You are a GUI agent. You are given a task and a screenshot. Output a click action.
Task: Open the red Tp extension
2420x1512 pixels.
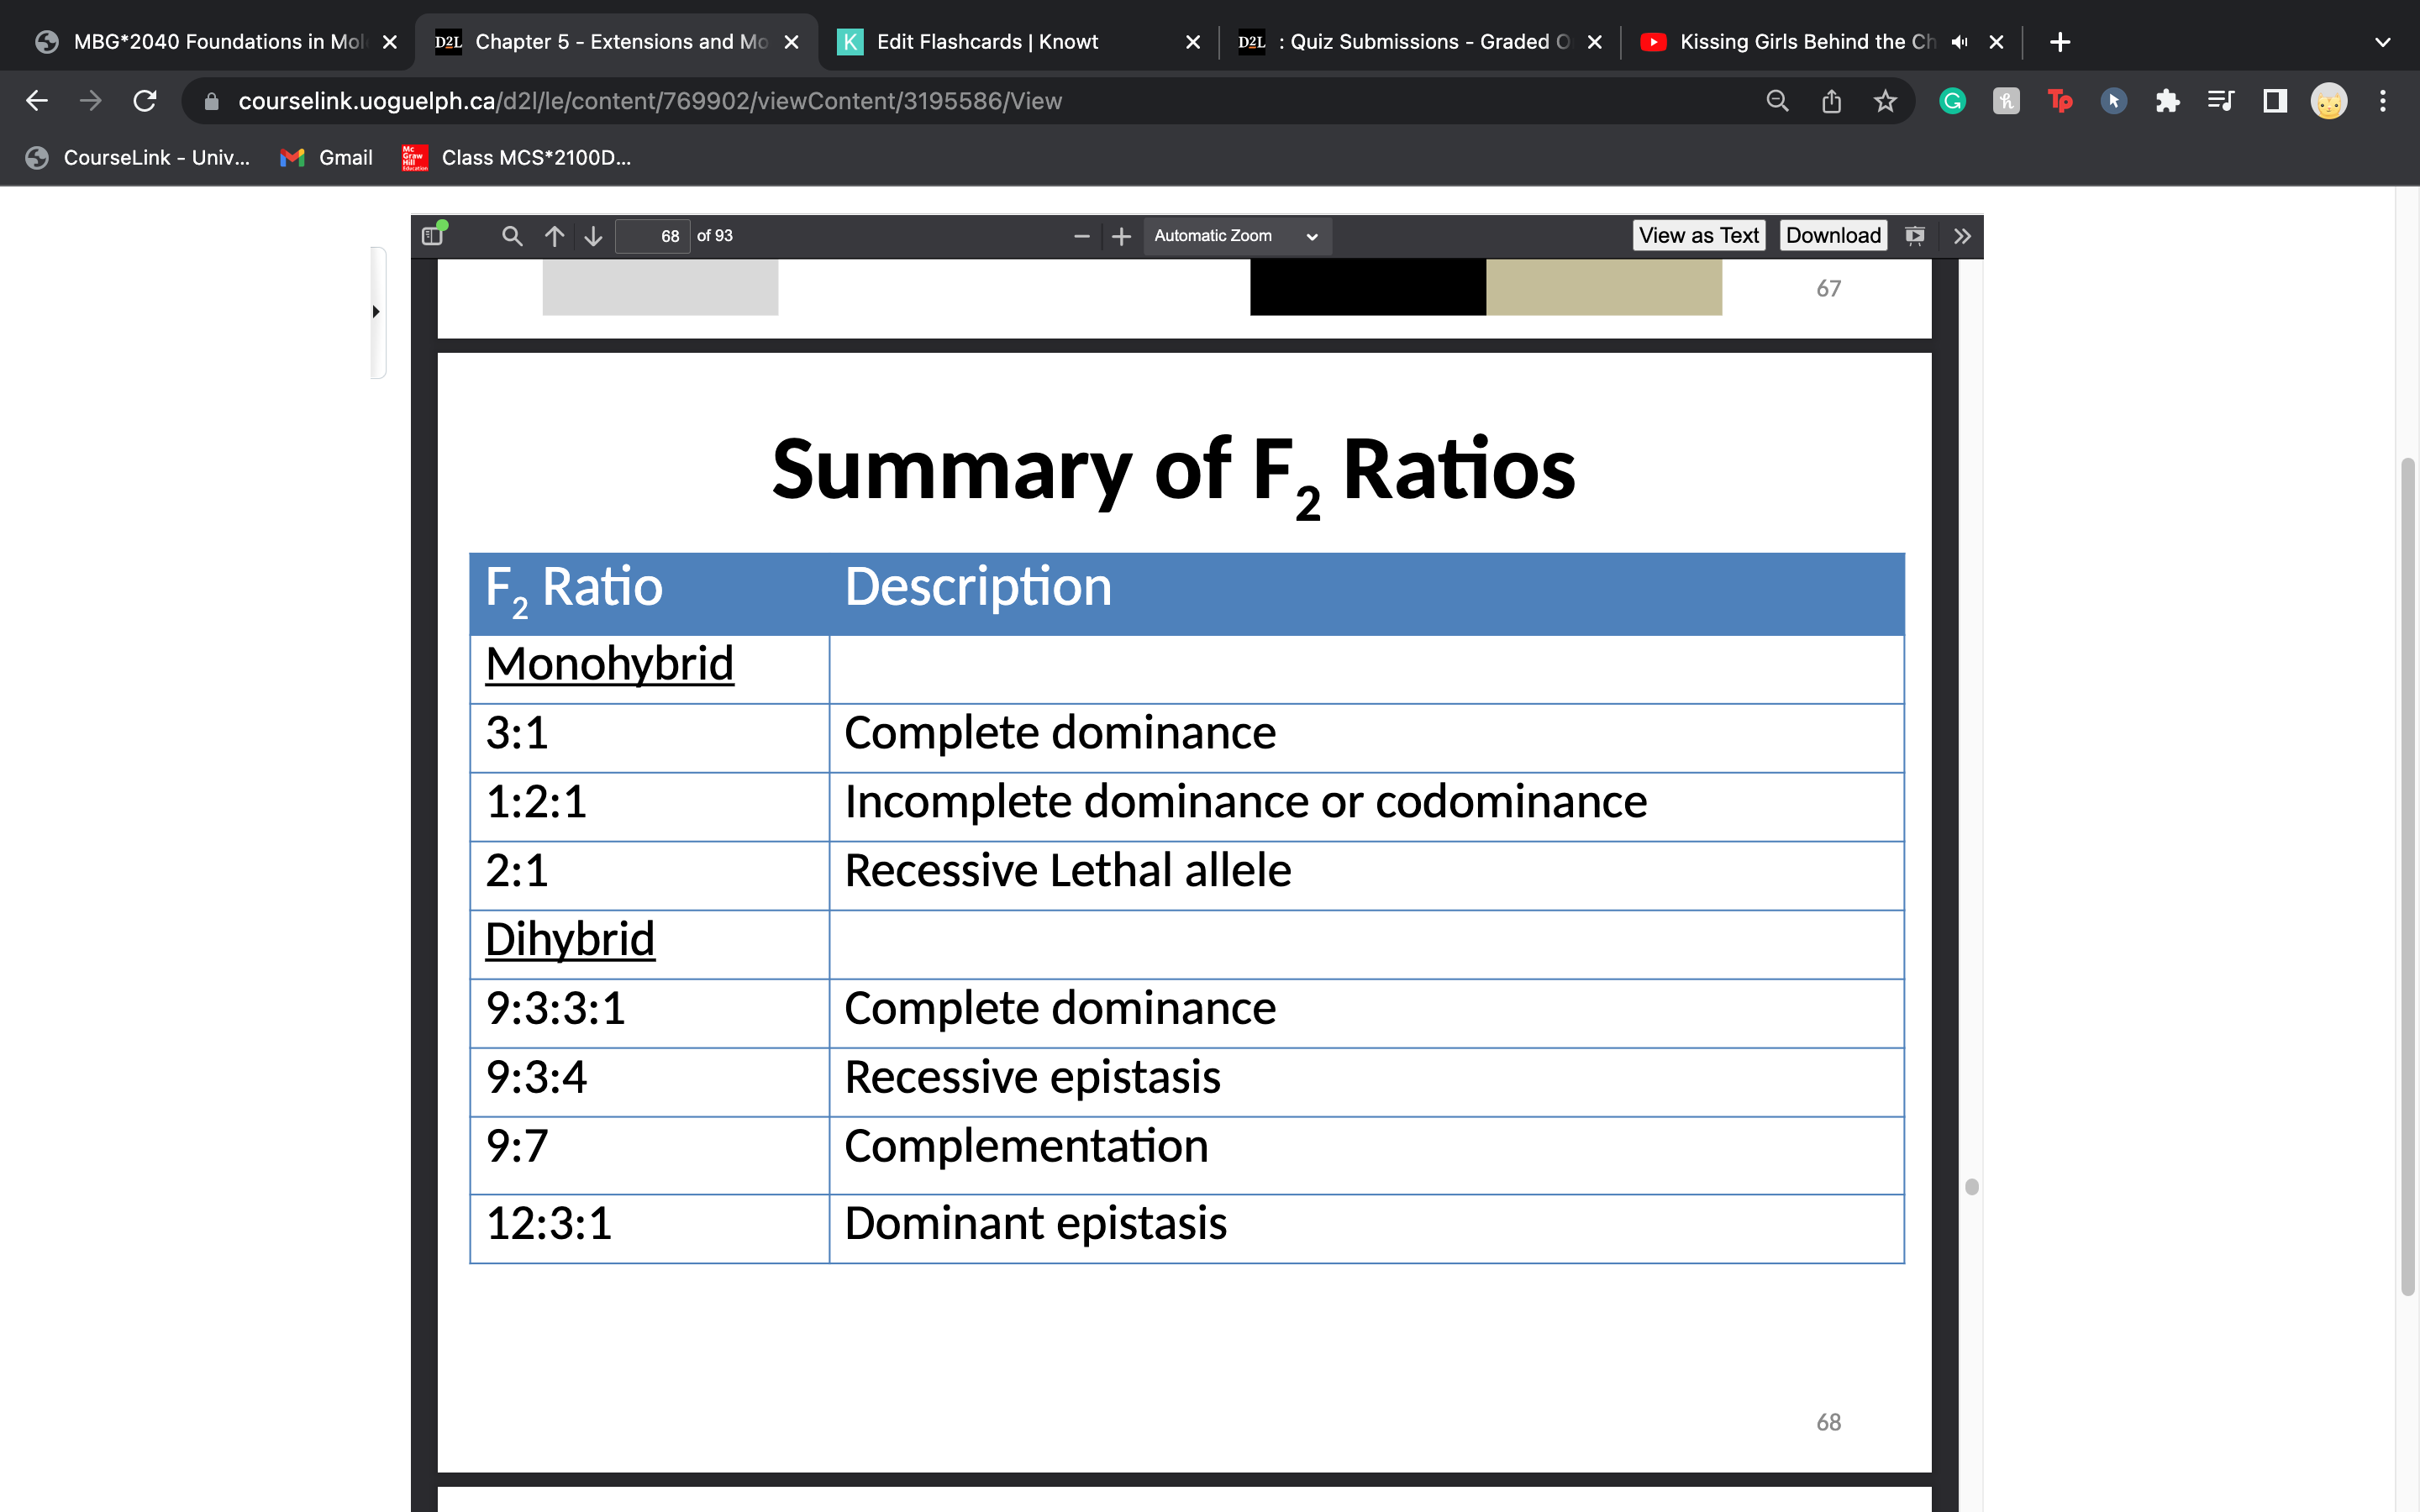click(2060, 101)
